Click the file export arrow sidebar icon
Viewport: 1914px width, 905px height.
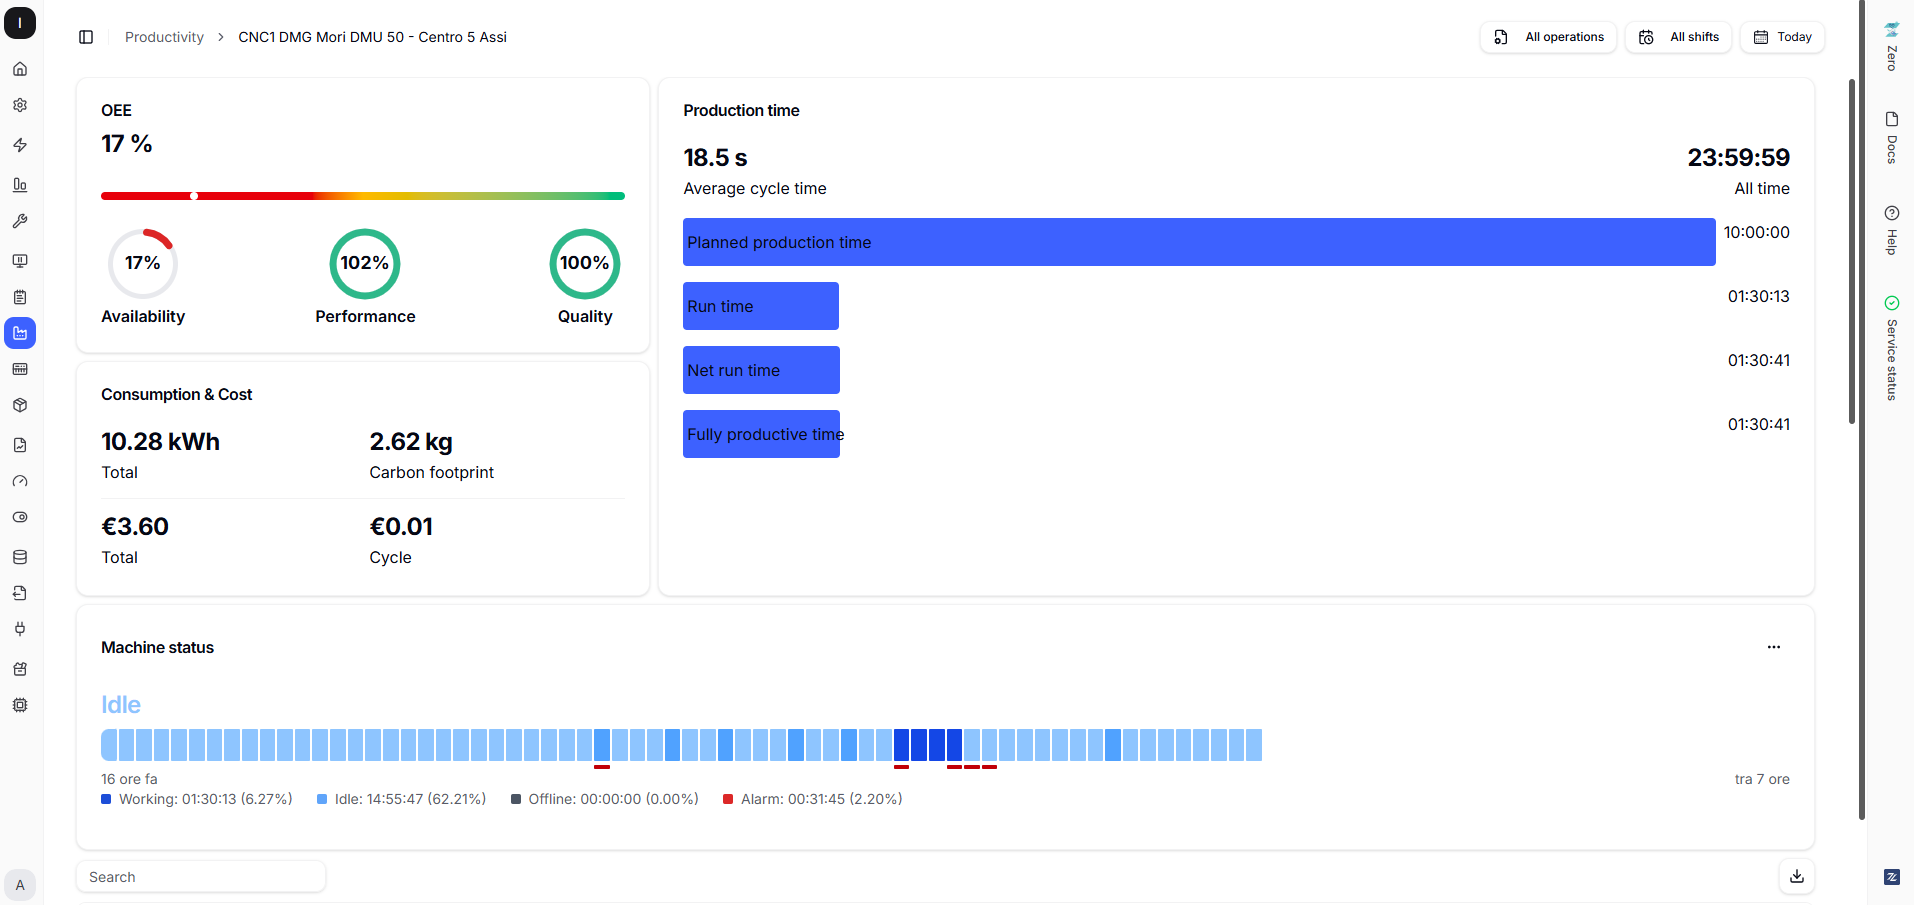point(20,593)
